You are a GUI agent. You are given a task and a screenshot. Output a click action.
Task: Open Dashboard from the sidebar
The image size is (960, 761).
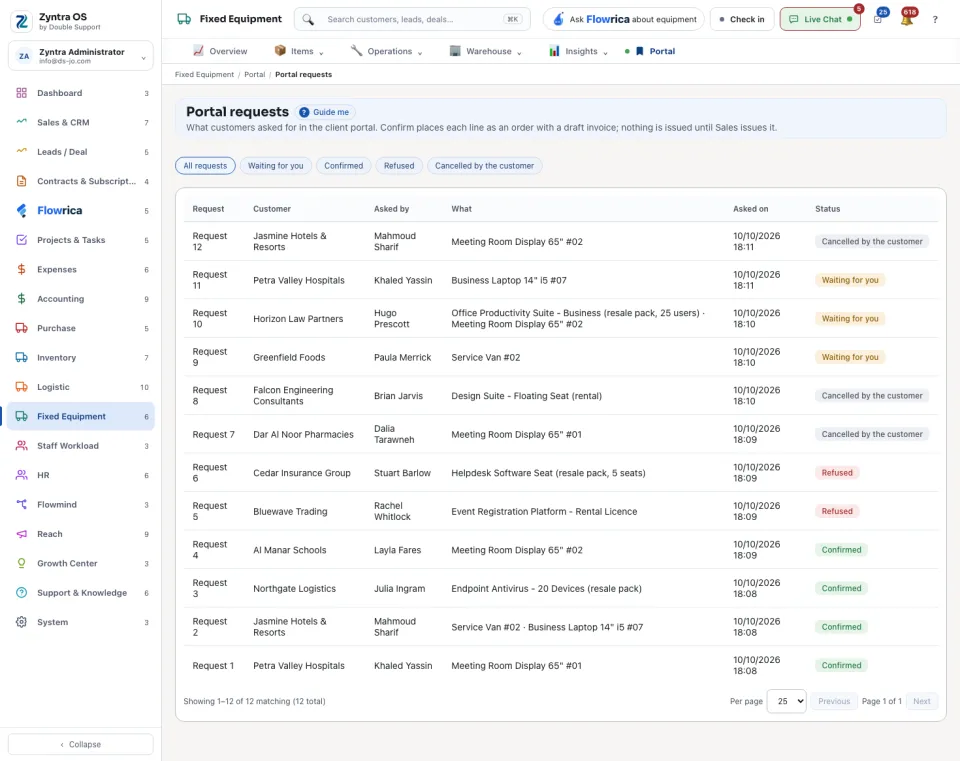coord(81,93)
